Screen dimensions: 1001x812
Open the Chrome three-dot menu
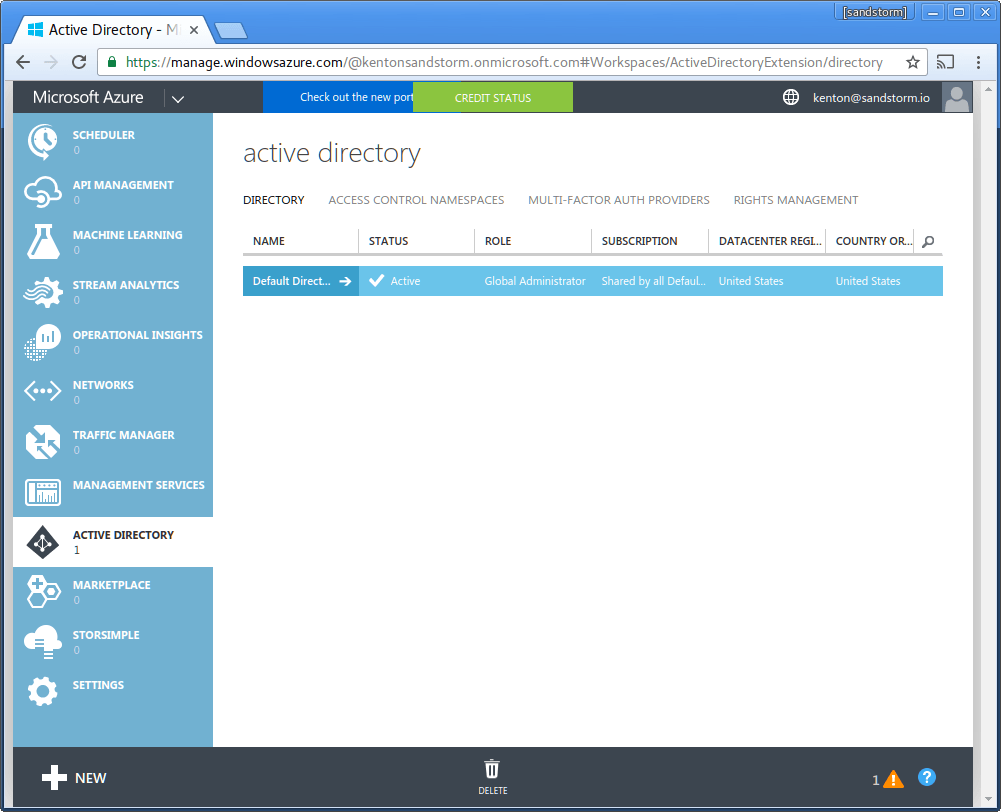tap(978, 62)
